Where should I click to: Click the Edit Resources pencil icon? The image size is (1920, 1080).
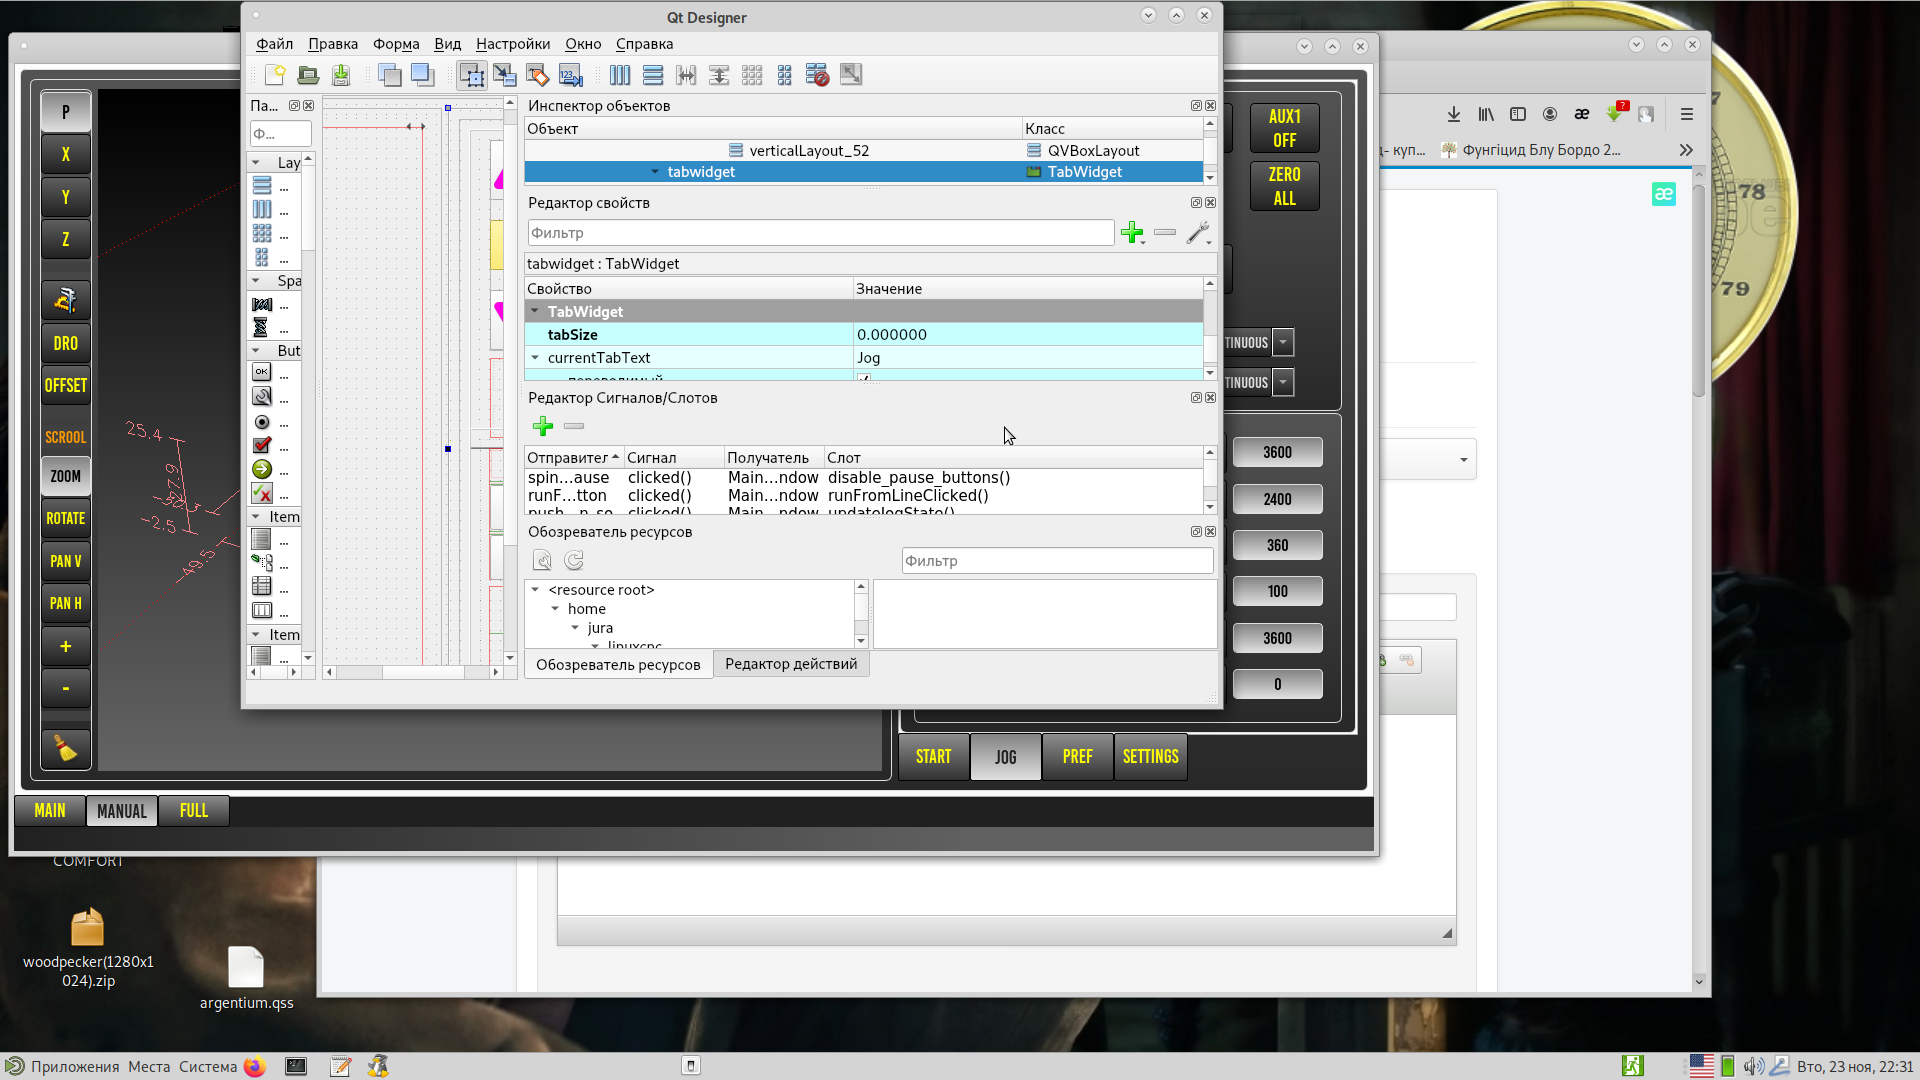click(x=543, y=561)
